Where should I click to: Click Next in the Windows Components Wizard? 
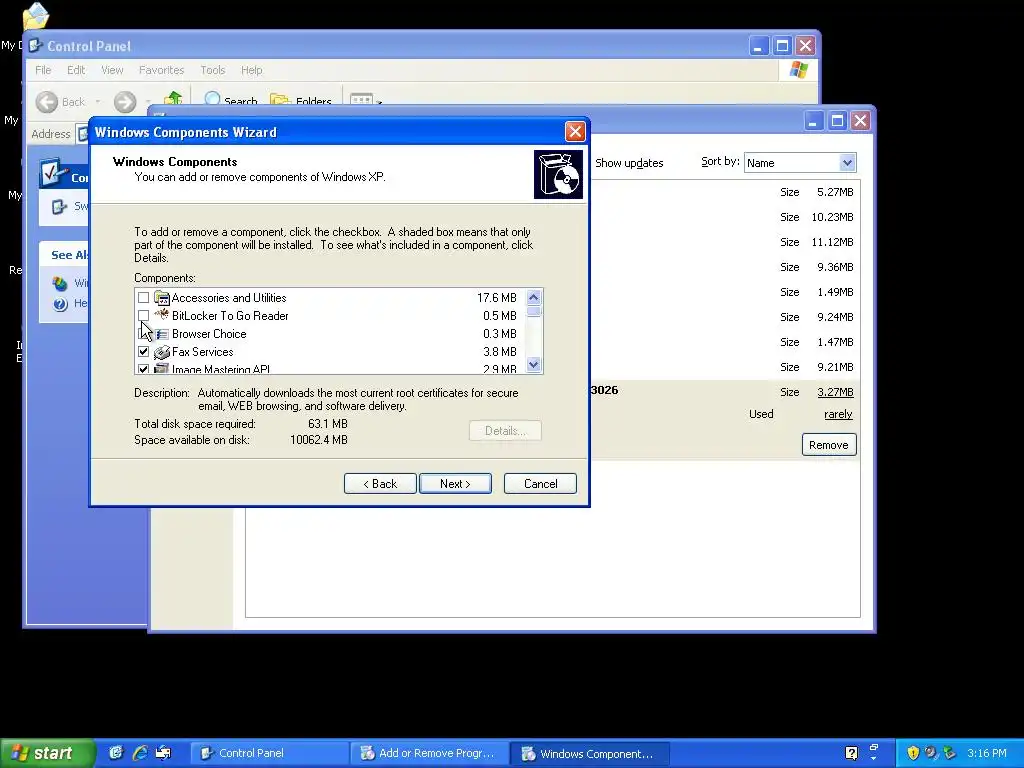(x=455, y=484)
